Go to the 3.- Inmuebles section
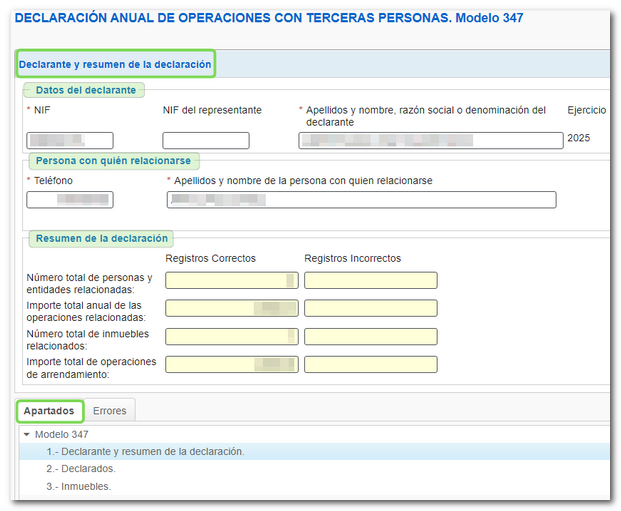 click(x=79, y=486)
